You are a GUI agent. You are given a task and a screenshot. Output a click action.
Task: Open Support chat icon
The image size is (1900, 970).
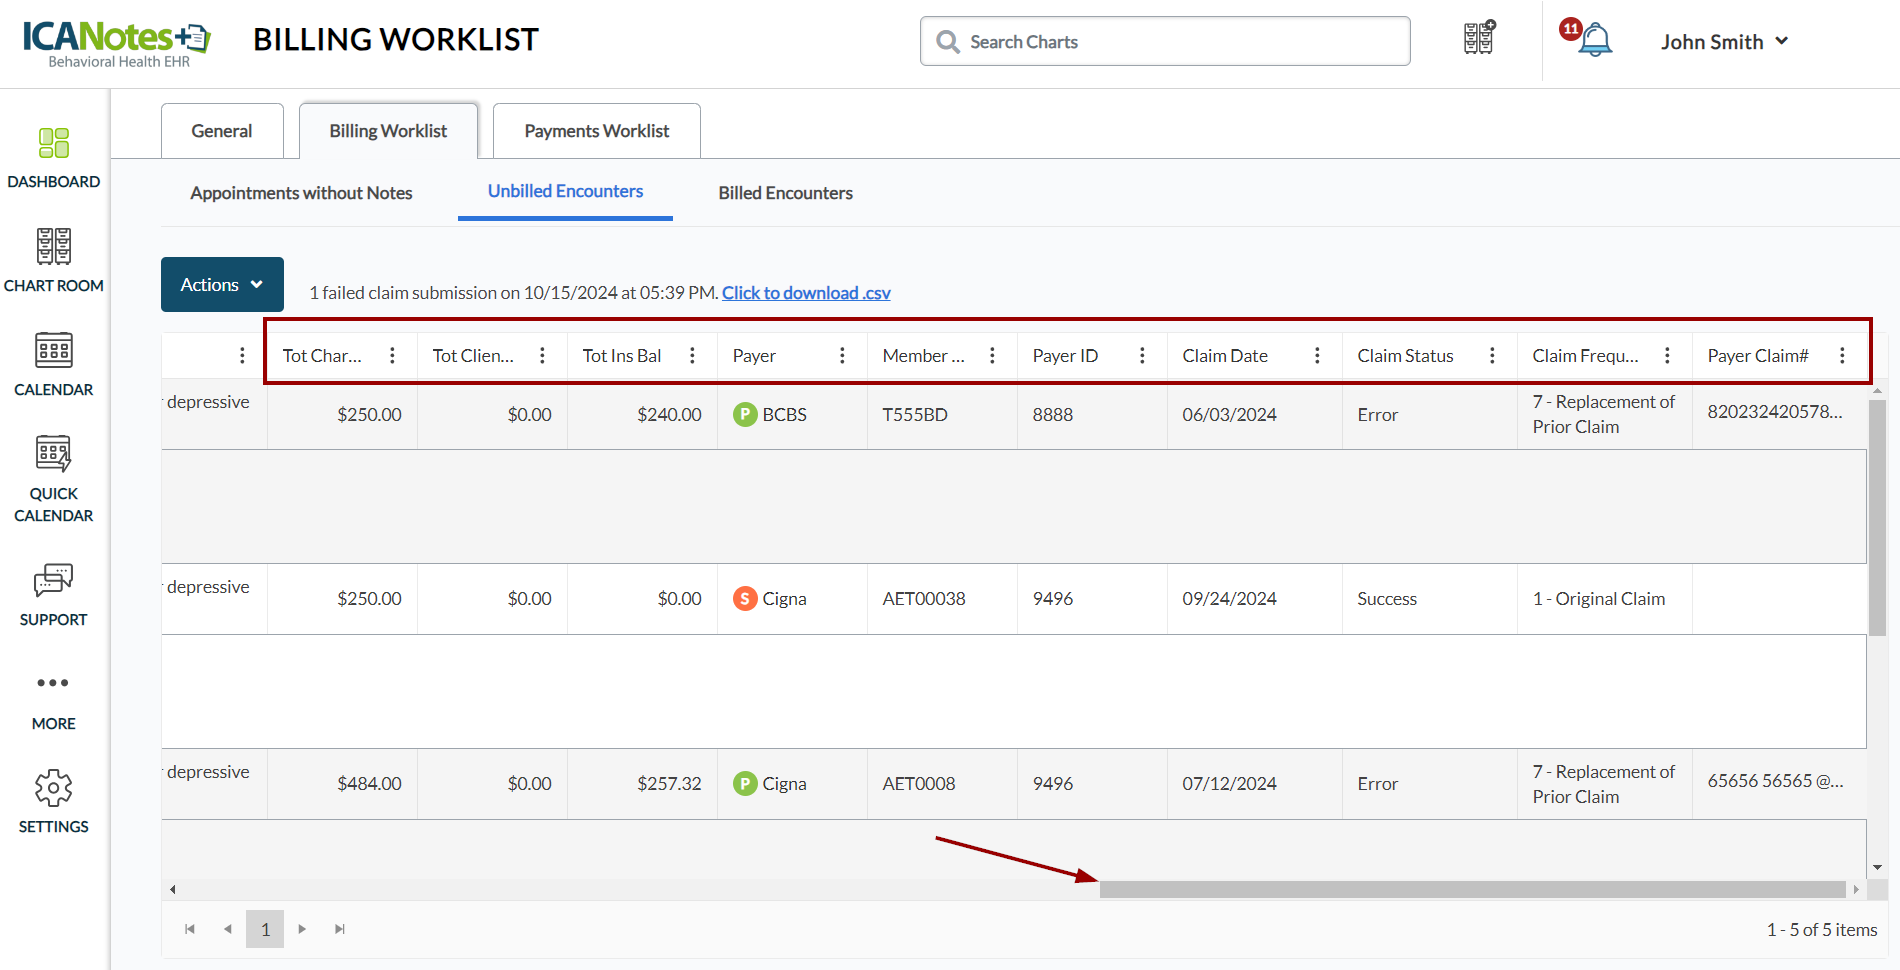pos(54,594)
